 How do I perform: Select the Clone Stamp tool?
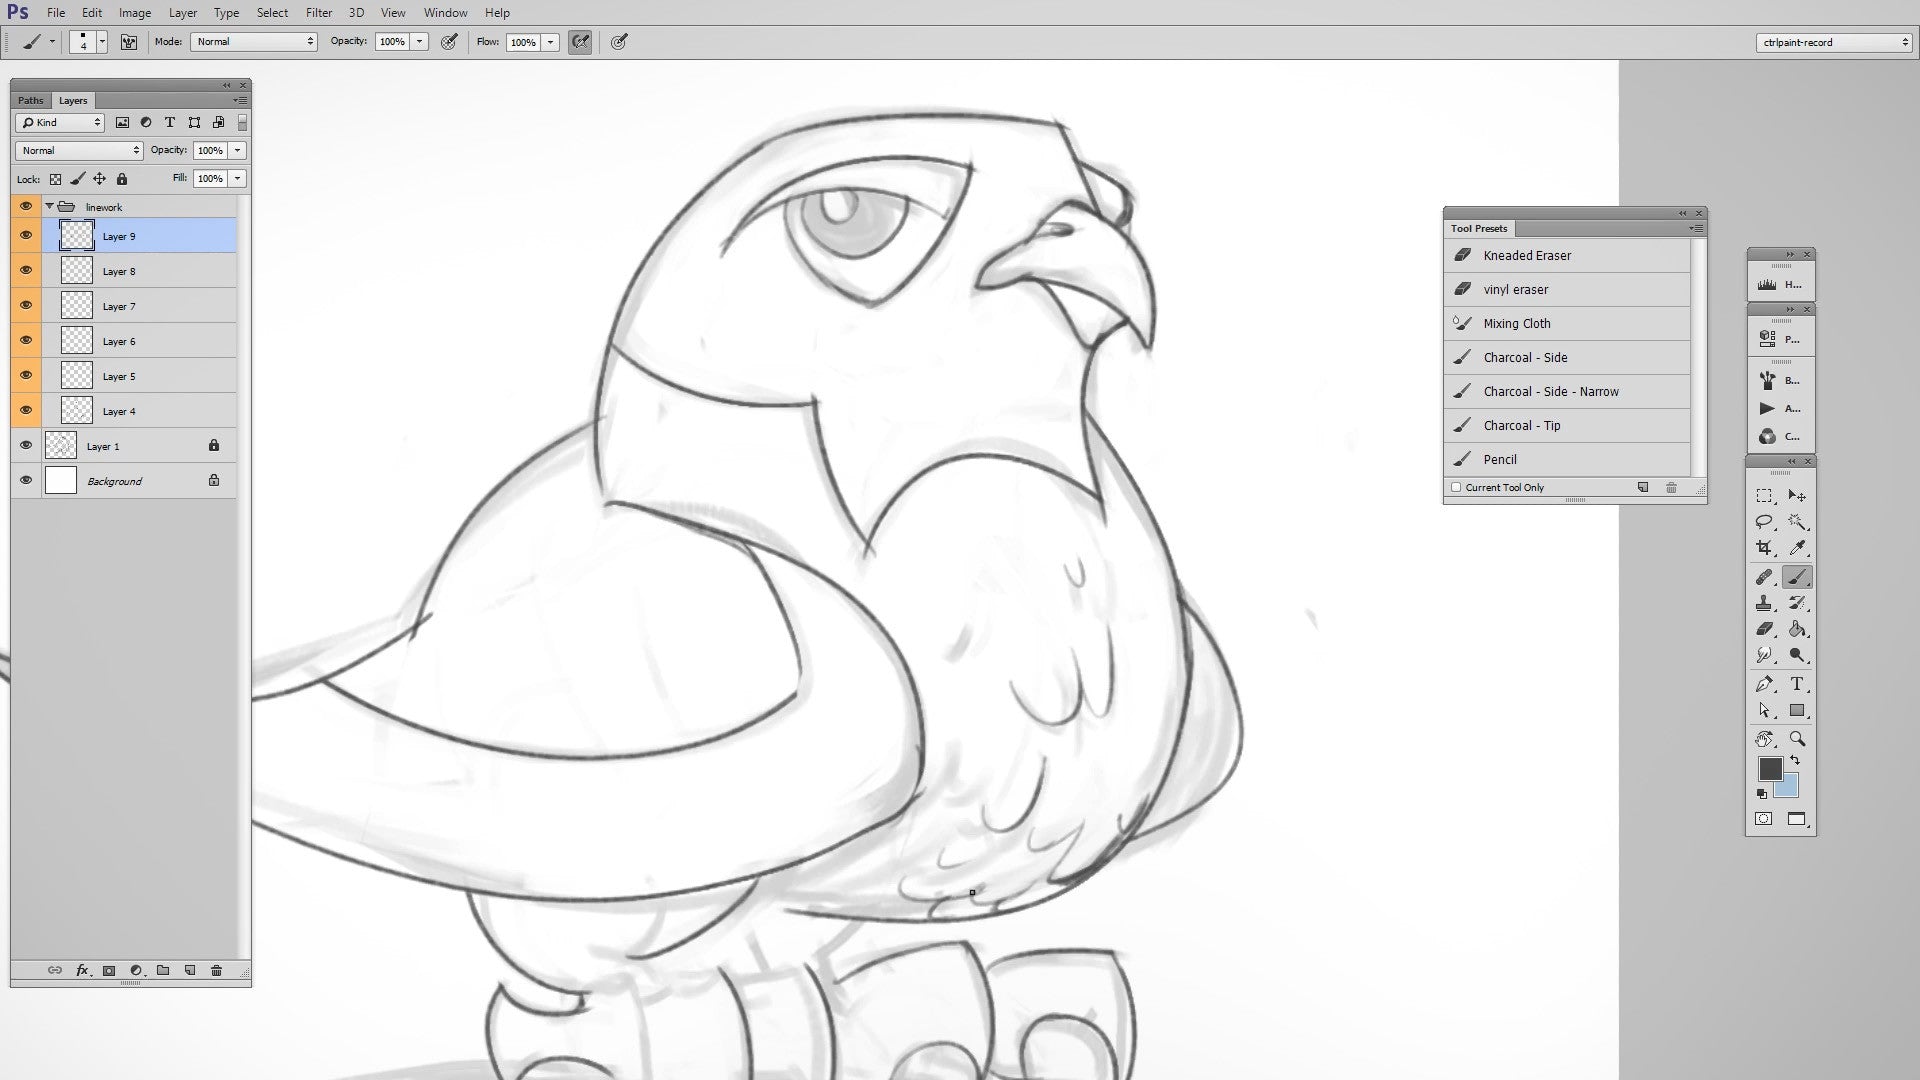[1765, 603]
